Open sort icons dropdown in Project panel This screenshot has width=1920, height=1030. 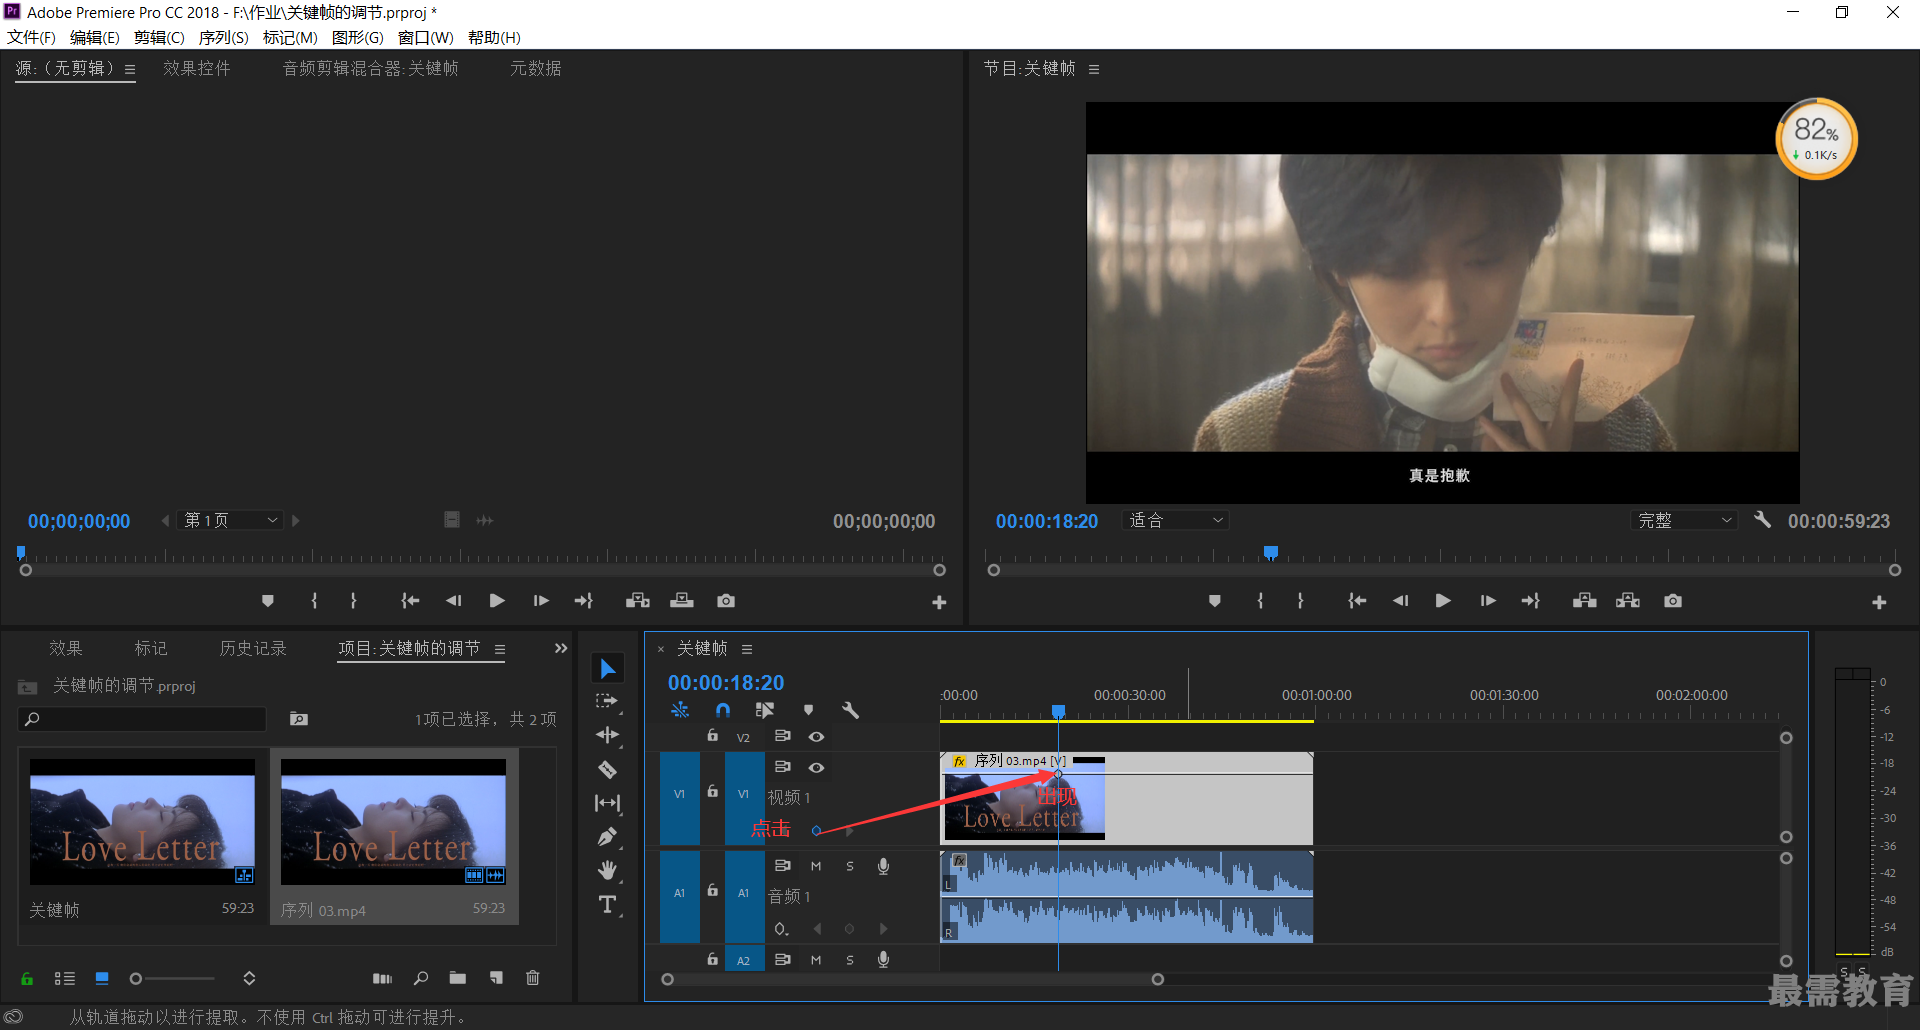pos(249,978)
